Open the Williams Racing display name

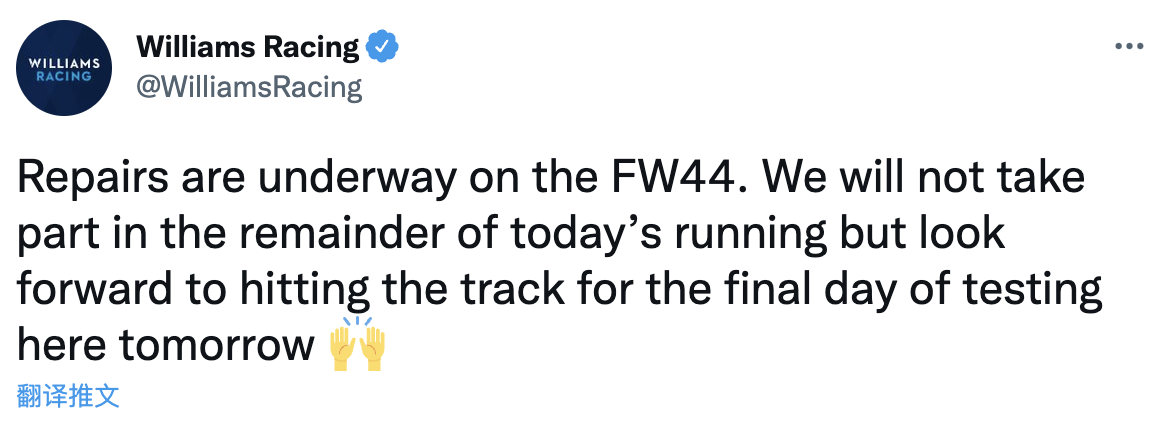(247, 46)
